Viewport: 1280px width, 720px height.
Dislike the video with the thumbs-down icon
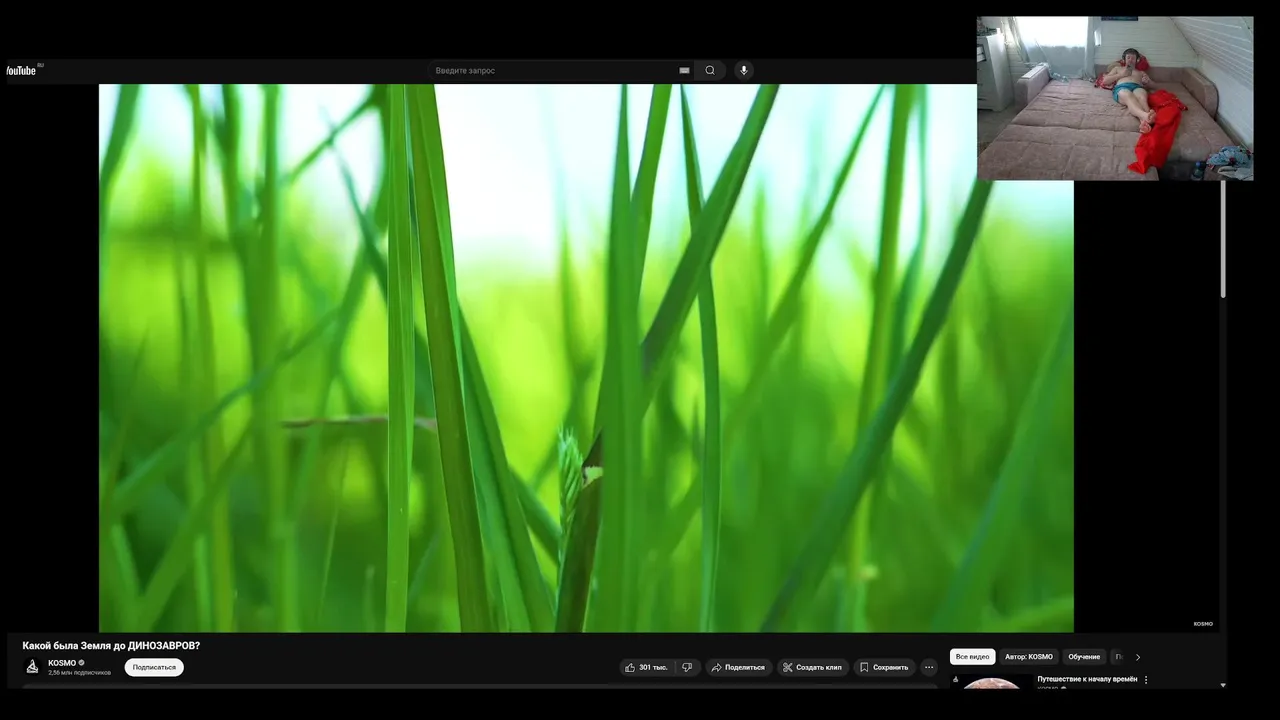pos(687,667)
